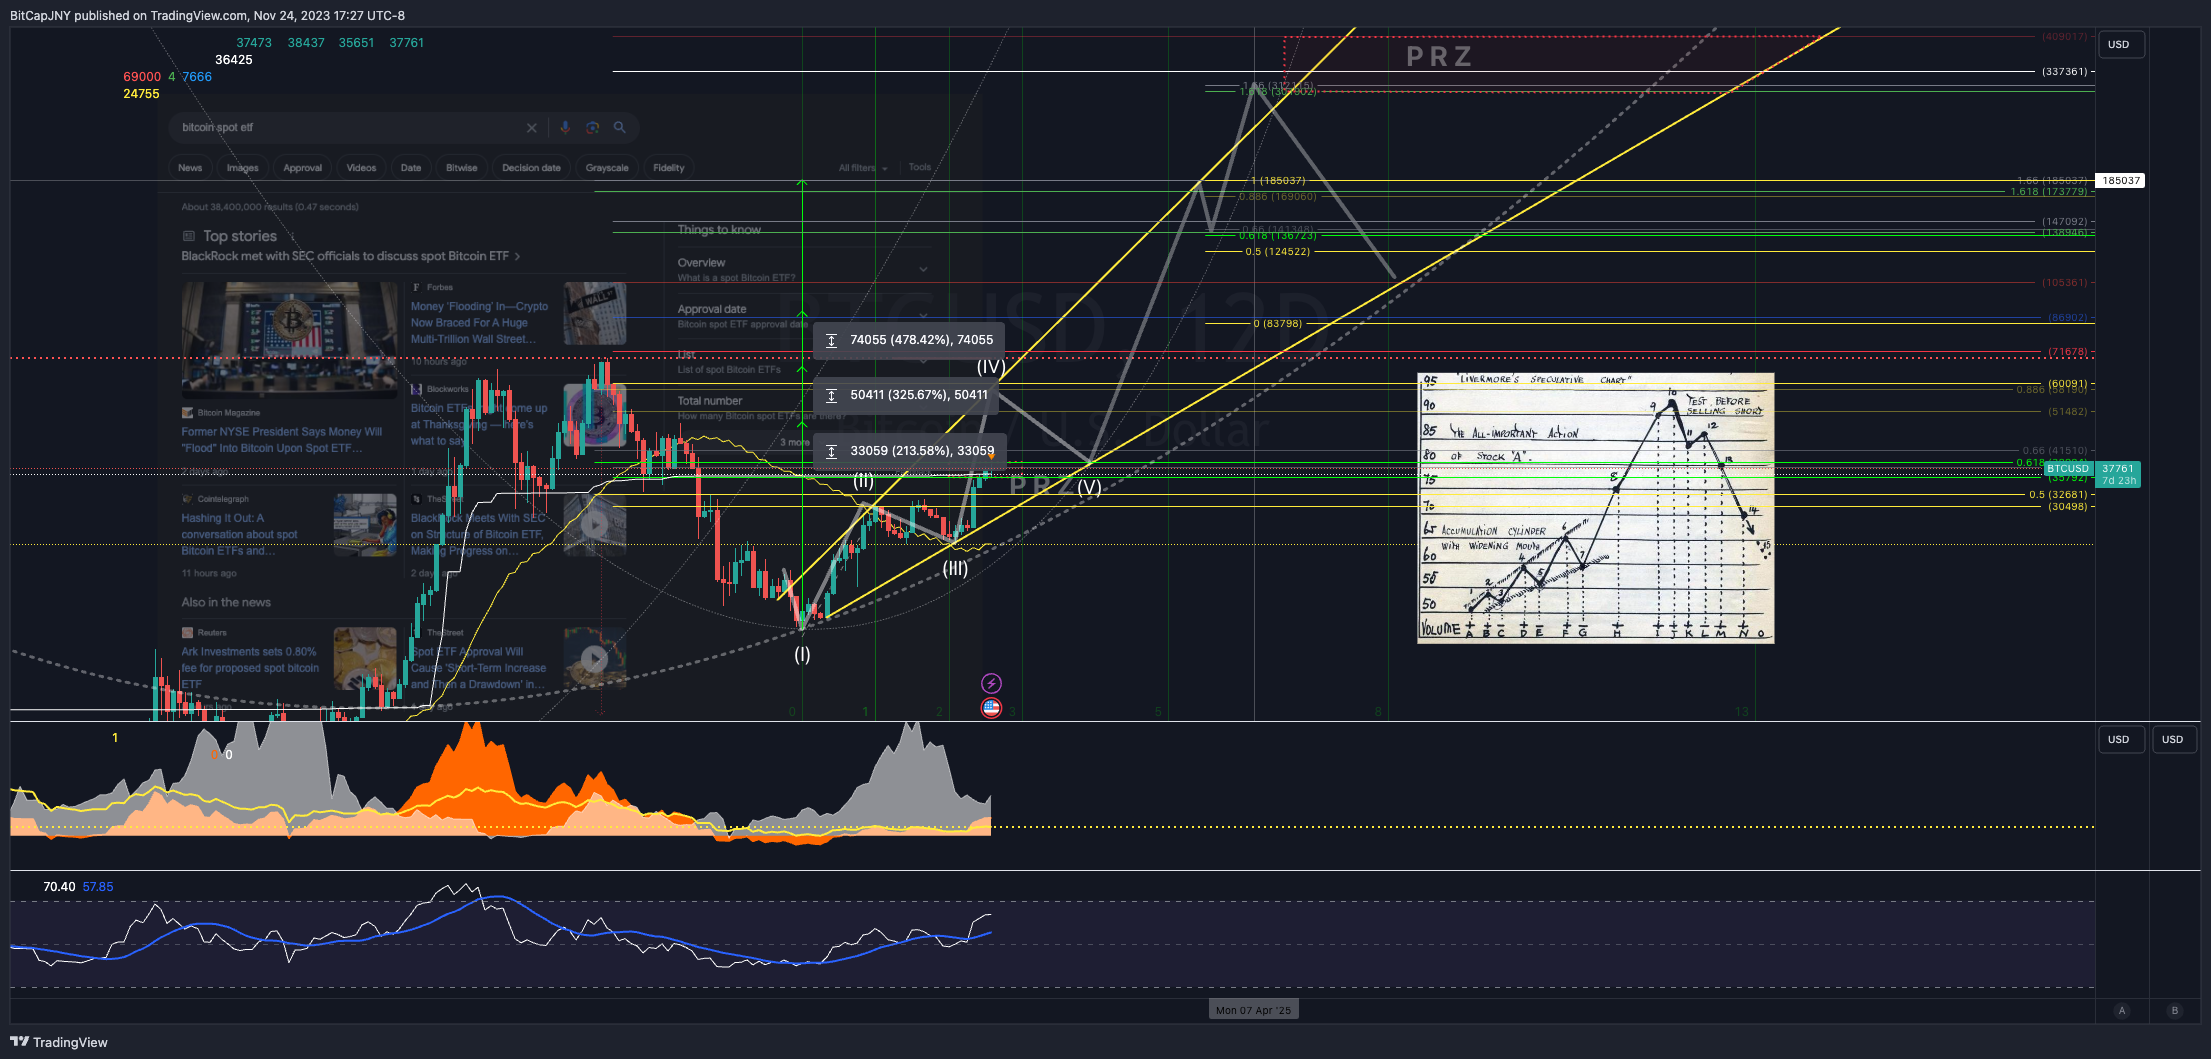The image size is (2211, 1059).
Task: Click the TradingView logo
Action: [x=59, y=1042]
